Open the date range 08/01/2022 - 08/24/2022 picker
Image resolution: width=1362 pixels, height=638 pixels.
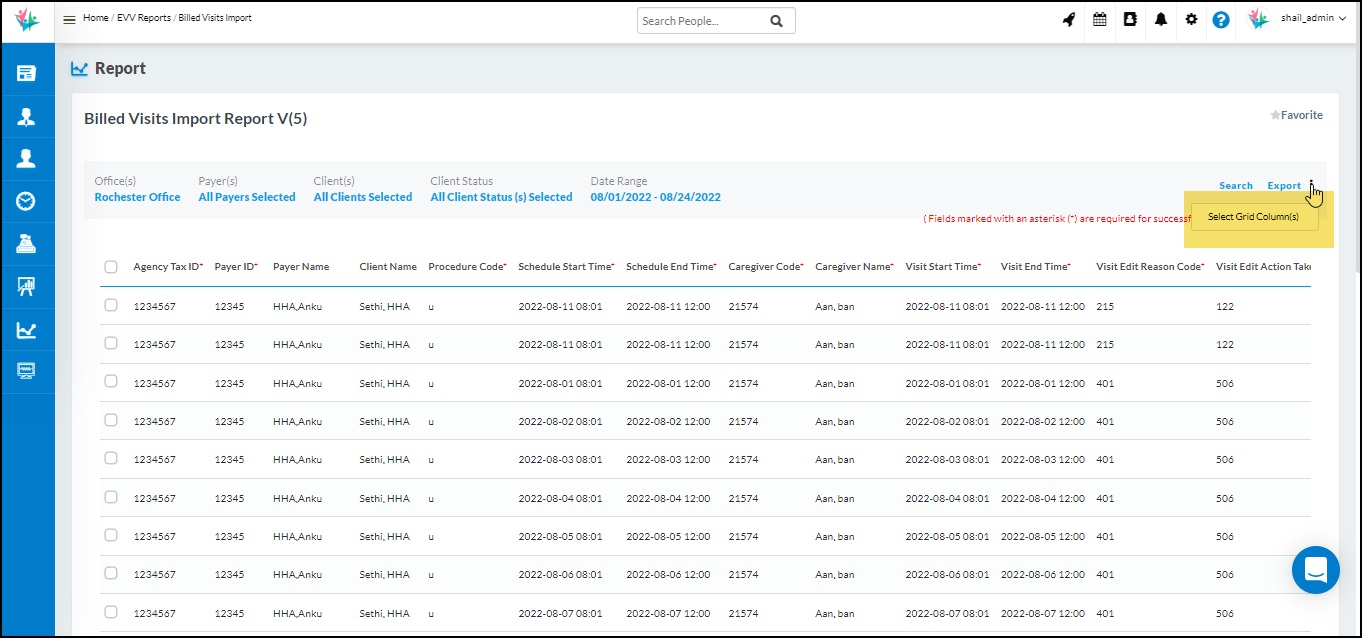[655, 197]
